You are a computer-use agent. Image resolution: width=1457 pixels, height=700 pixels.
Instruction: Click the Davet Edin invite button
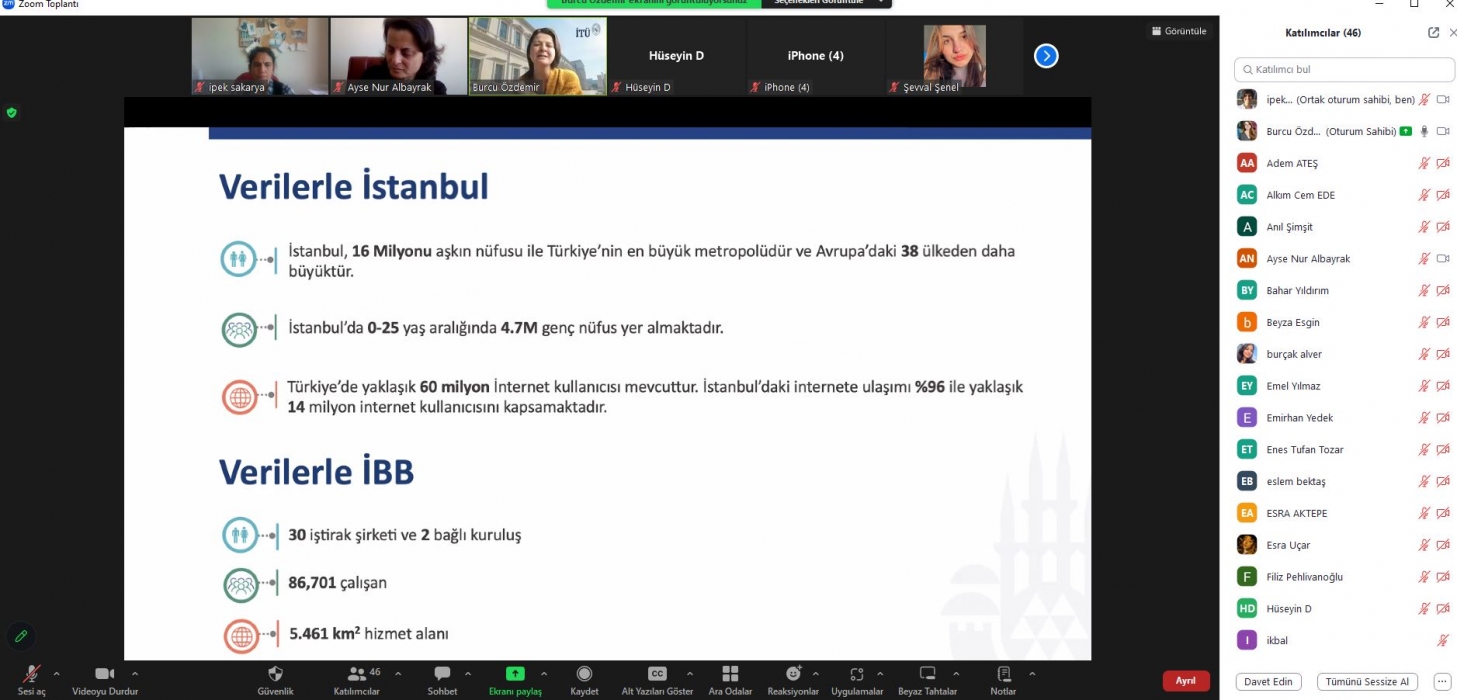(x=1268, y=682)
